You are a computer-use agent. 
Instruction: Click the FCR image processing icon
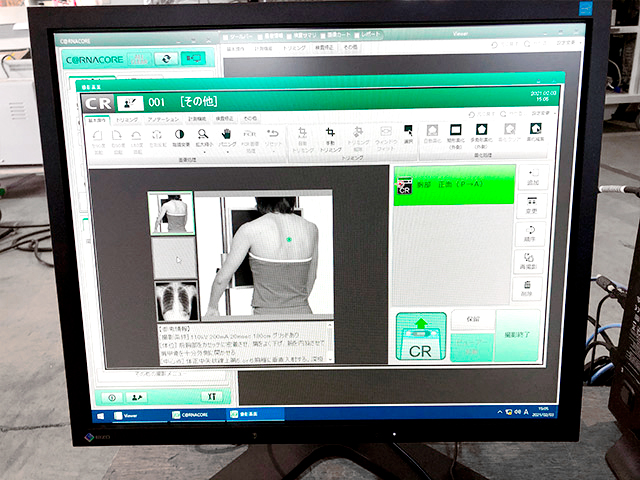(x=249, y=134)
